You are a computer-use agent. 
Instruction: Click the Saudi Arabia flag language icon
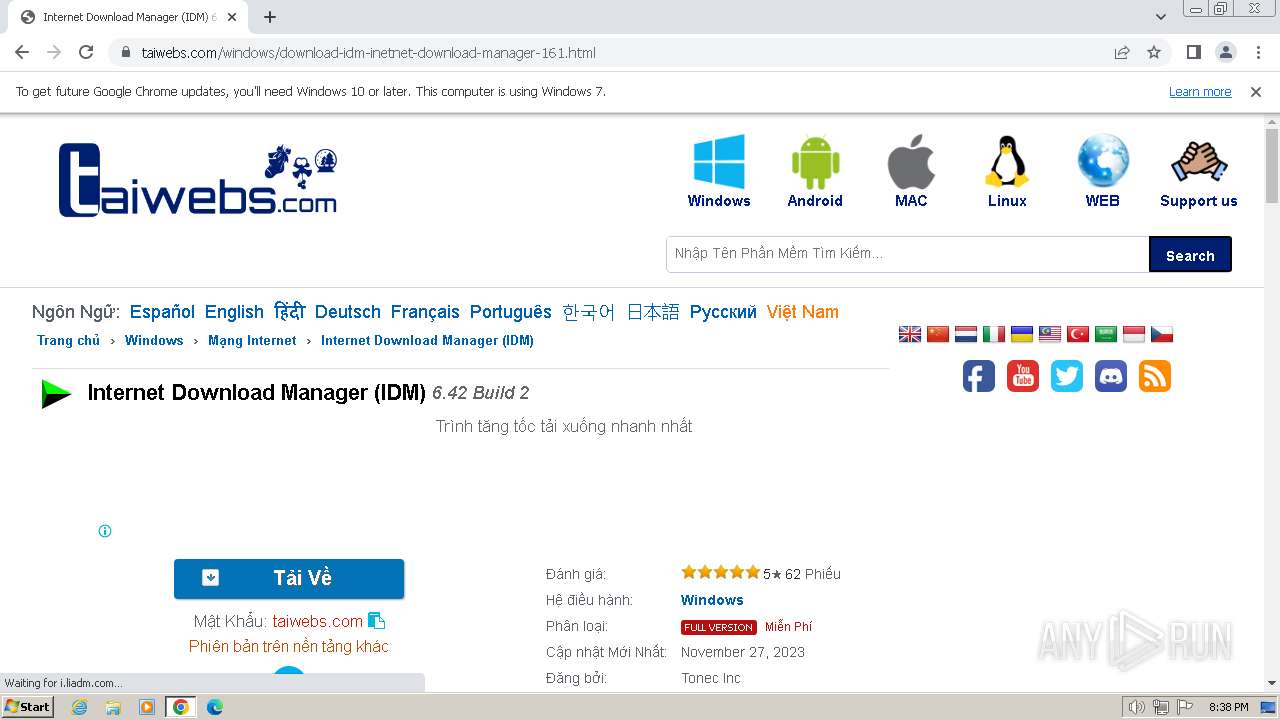(1106, 334)
